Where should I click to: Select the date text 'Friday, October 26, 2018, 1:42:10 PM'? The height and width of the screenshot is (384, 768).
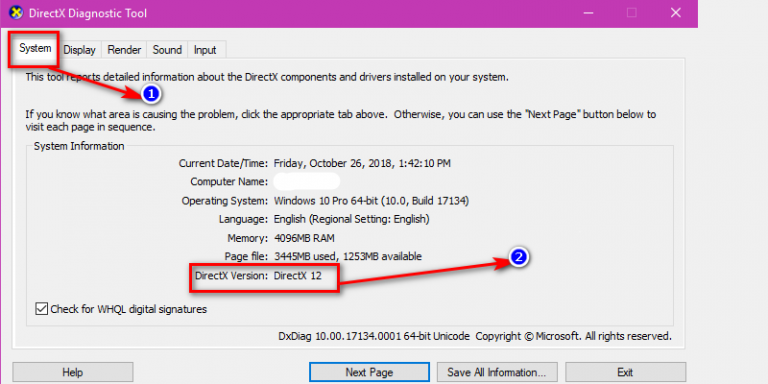tap(362, 163)
